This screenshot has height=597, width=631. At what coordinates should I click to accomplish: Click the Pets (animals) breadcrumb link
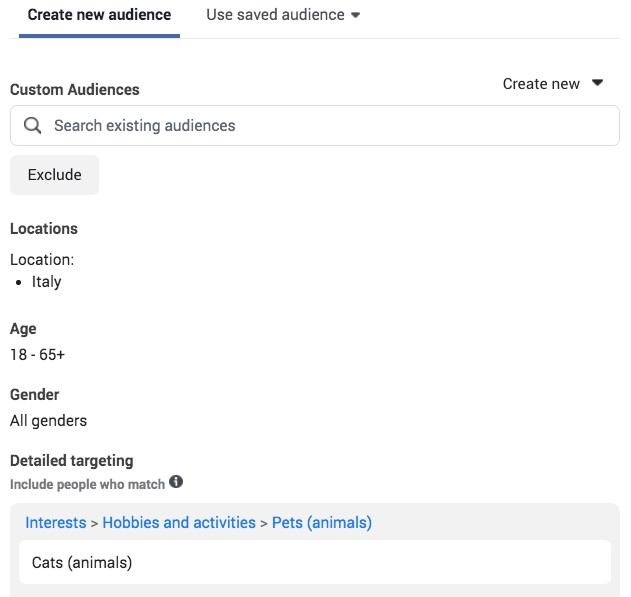click(x=322, y=523)
